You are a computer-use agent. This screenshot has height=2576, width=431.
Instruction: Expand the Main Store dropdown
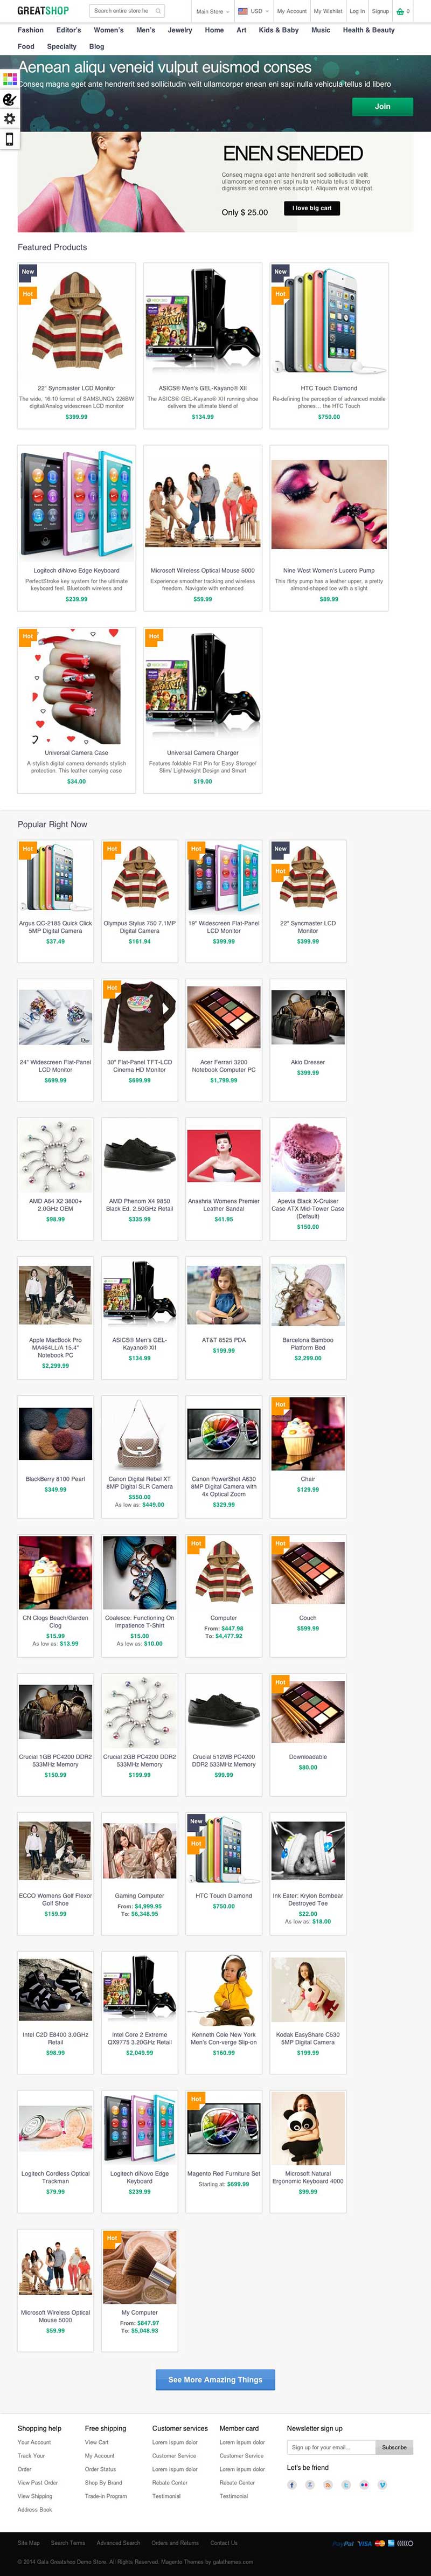pos(212,11)
